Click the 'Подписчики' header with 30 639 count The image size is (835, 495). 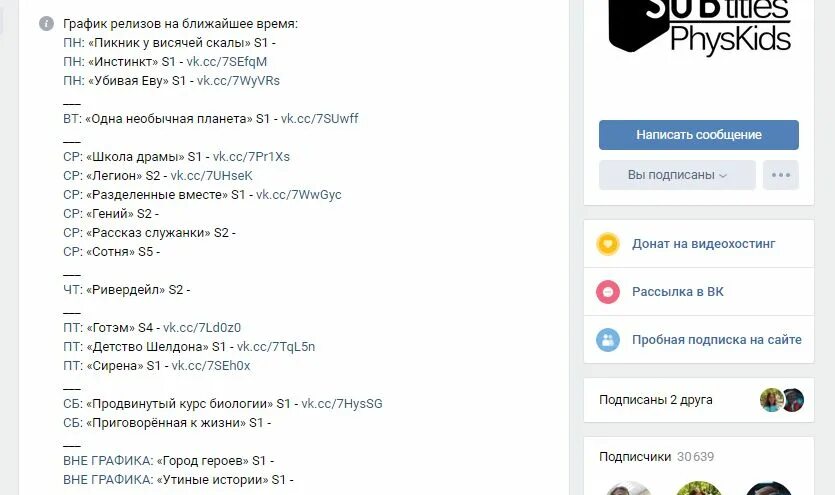pos(656,457)
